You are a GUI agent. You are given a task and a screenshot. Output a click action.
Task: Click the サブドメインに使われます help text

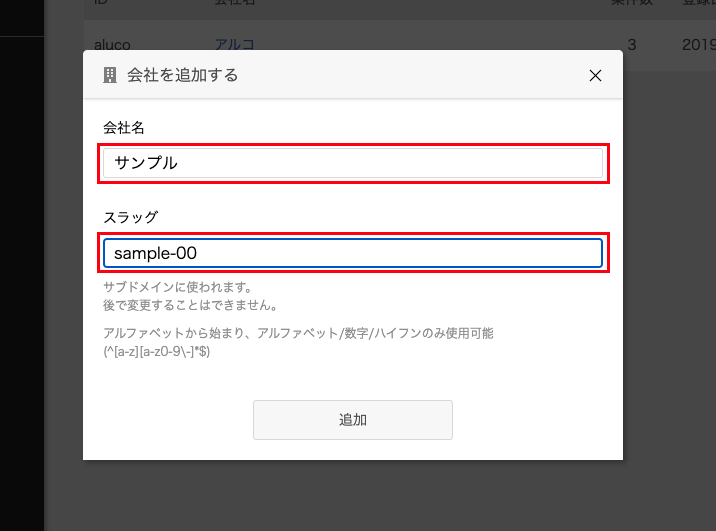178,287
